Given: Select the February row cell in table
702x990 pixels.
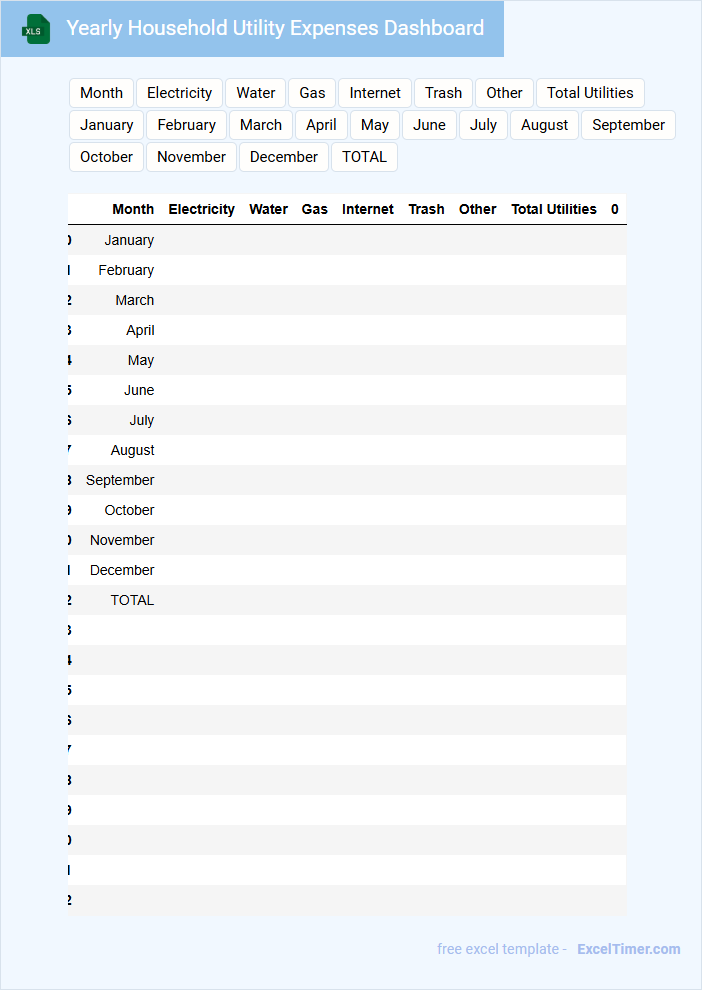Looking at the screenshot, I should (126, 270).
